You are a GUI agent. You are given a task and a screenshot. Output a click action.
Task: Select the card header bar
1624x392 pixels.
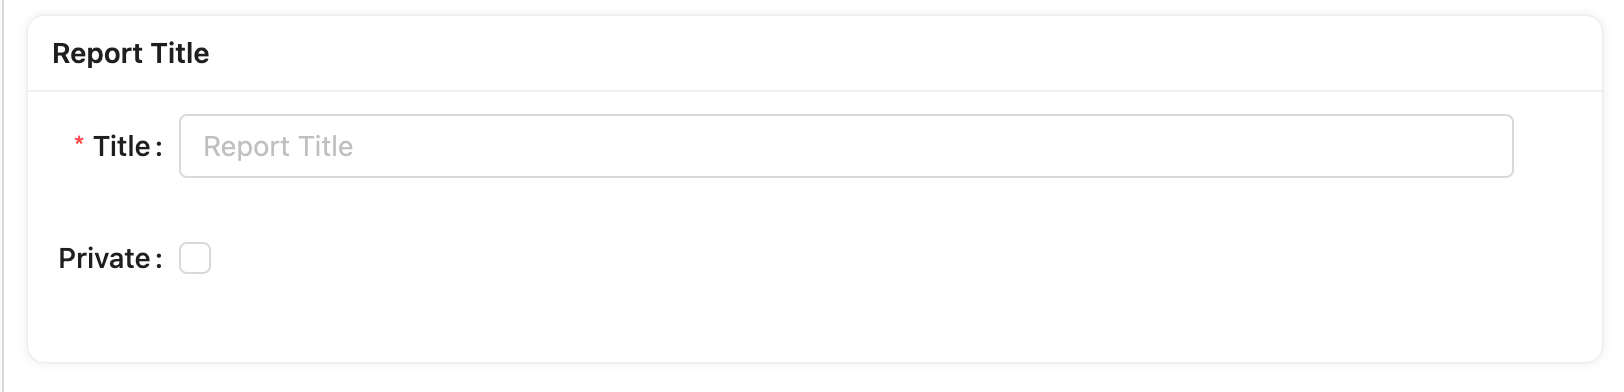click(815, 54)
